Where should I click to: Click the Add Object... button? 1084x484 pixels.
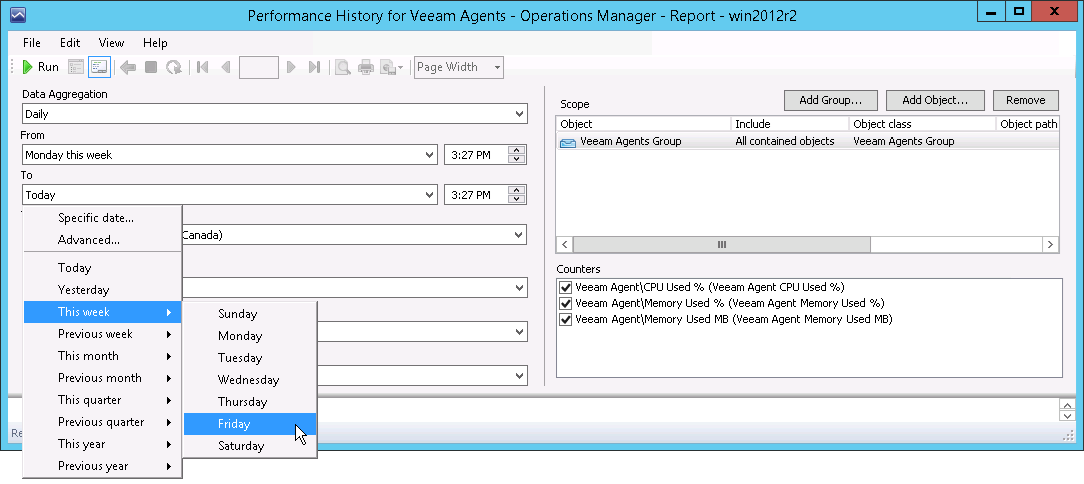pyautogui.click(x=935, y=100)
